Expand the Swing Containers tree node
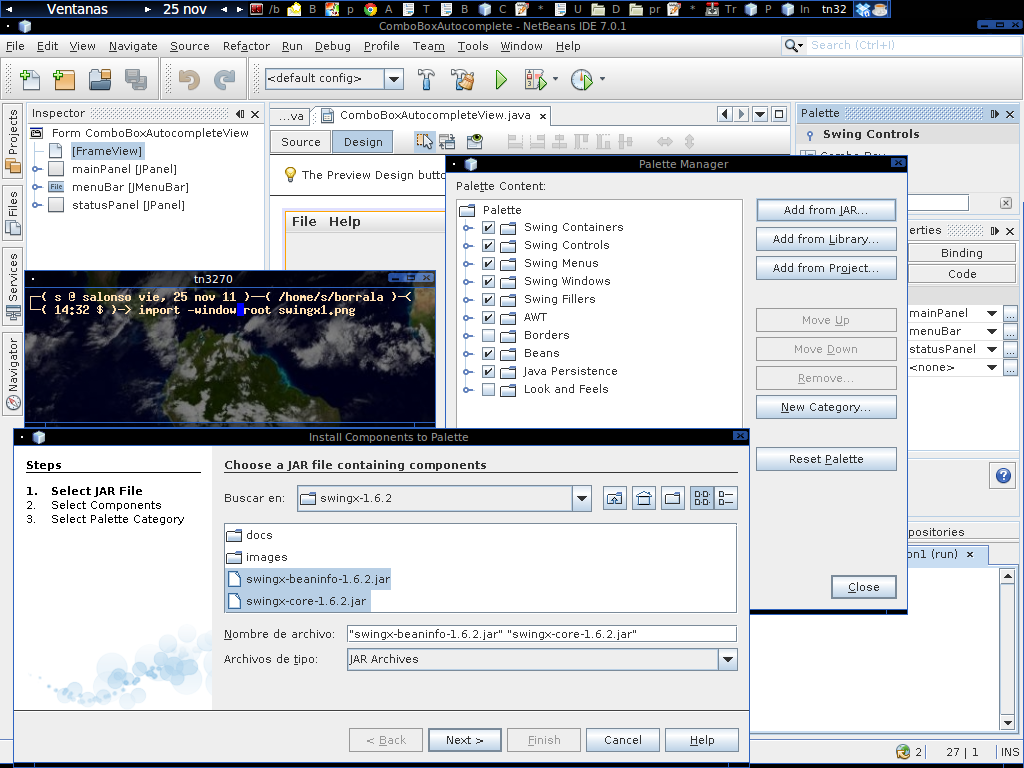The width and height of the screenshot is (1024, 768). [x=464, y=227]
